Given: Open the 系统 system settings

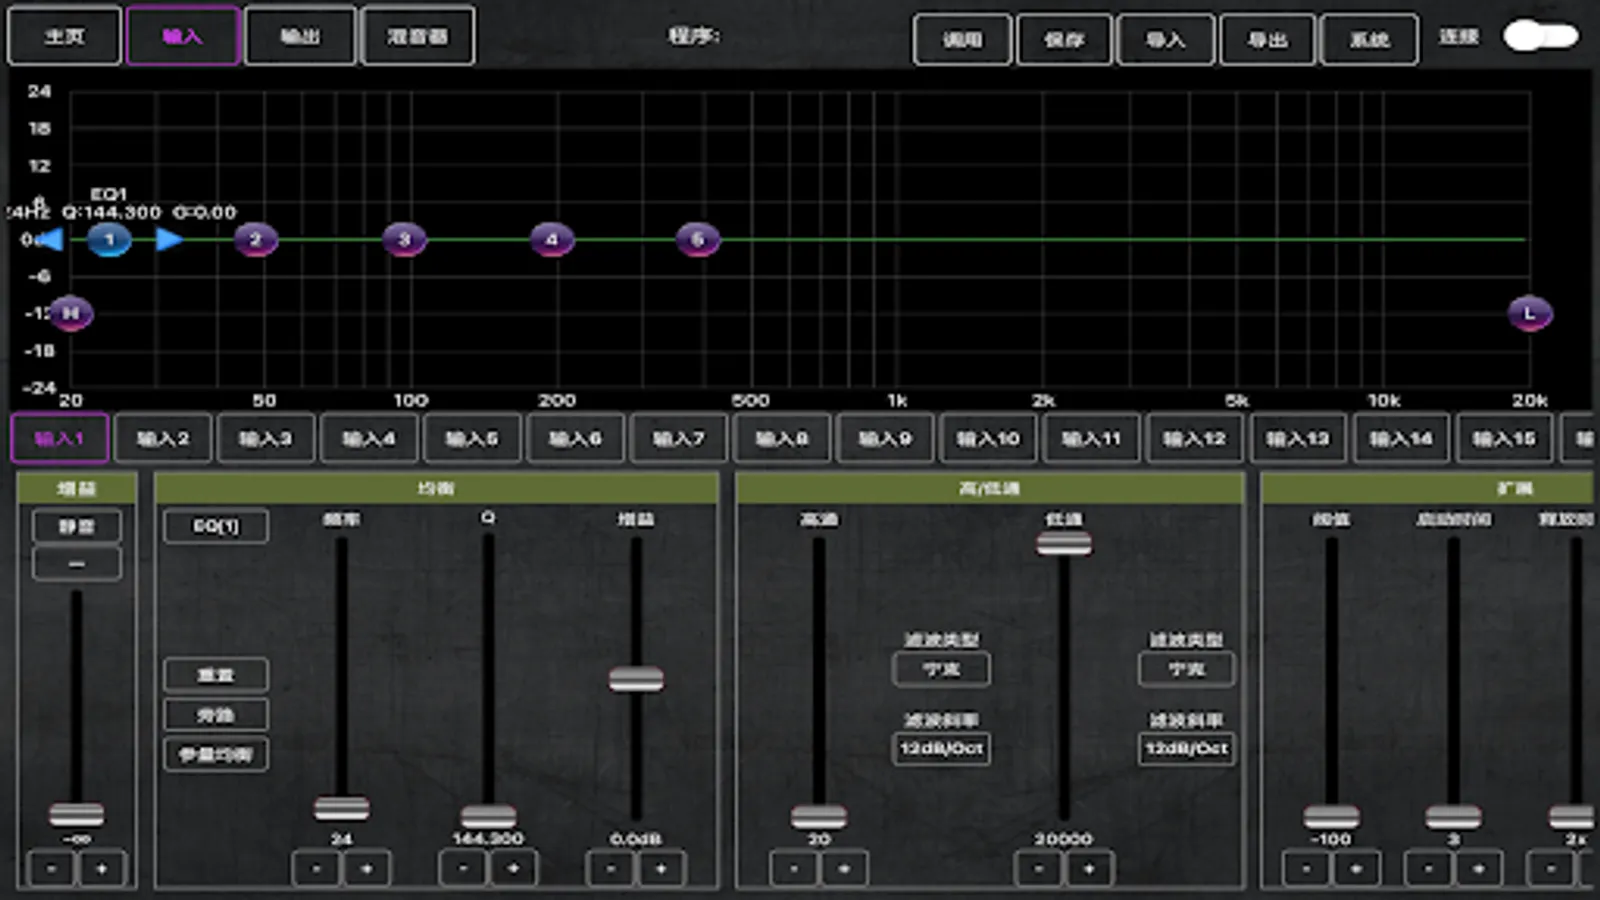Looking at the screenshot, I should (x=1369, y=40).
